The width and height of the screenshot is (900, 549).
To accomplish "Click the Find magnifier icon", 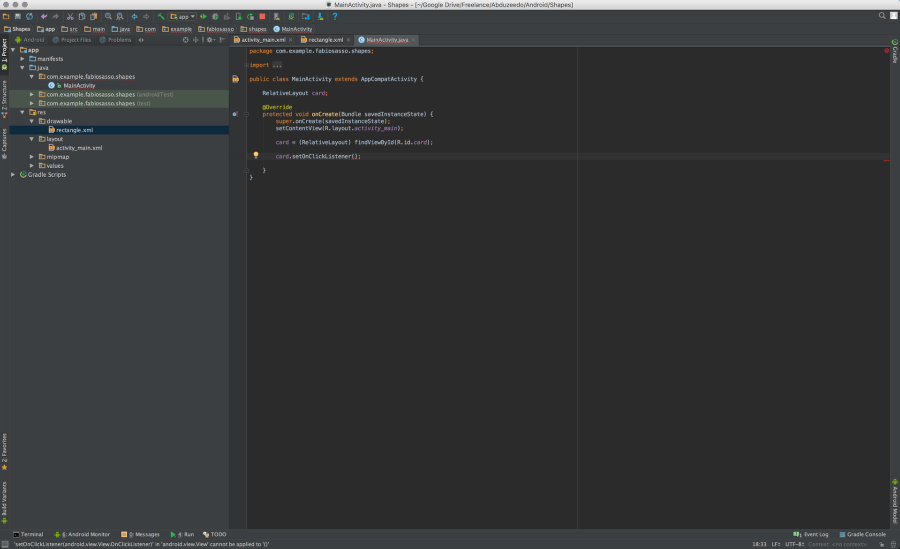I will tap(108, 17).
